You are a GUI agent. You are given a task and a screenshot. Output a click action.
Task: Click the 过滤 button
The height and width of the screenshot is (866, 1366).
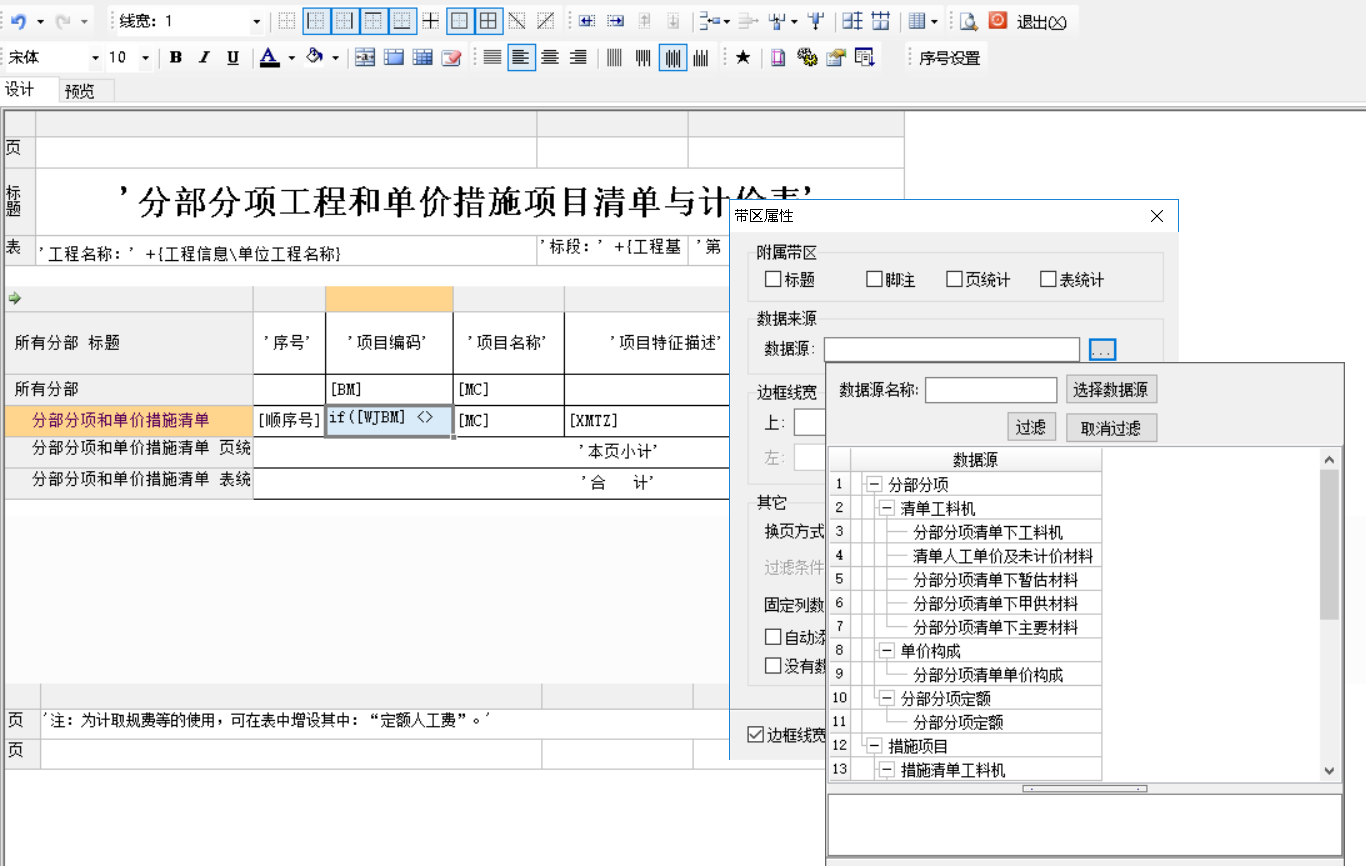(x=1030, y=427)
